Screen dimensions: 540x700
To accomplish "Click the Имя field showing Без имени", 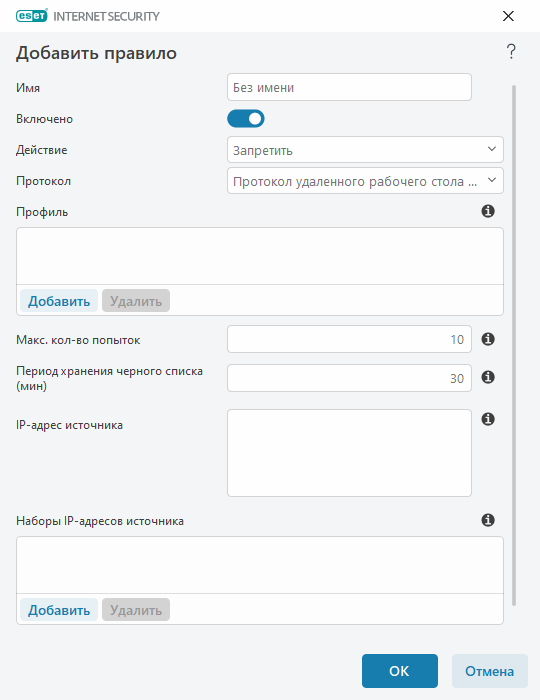I will point(349,87).
